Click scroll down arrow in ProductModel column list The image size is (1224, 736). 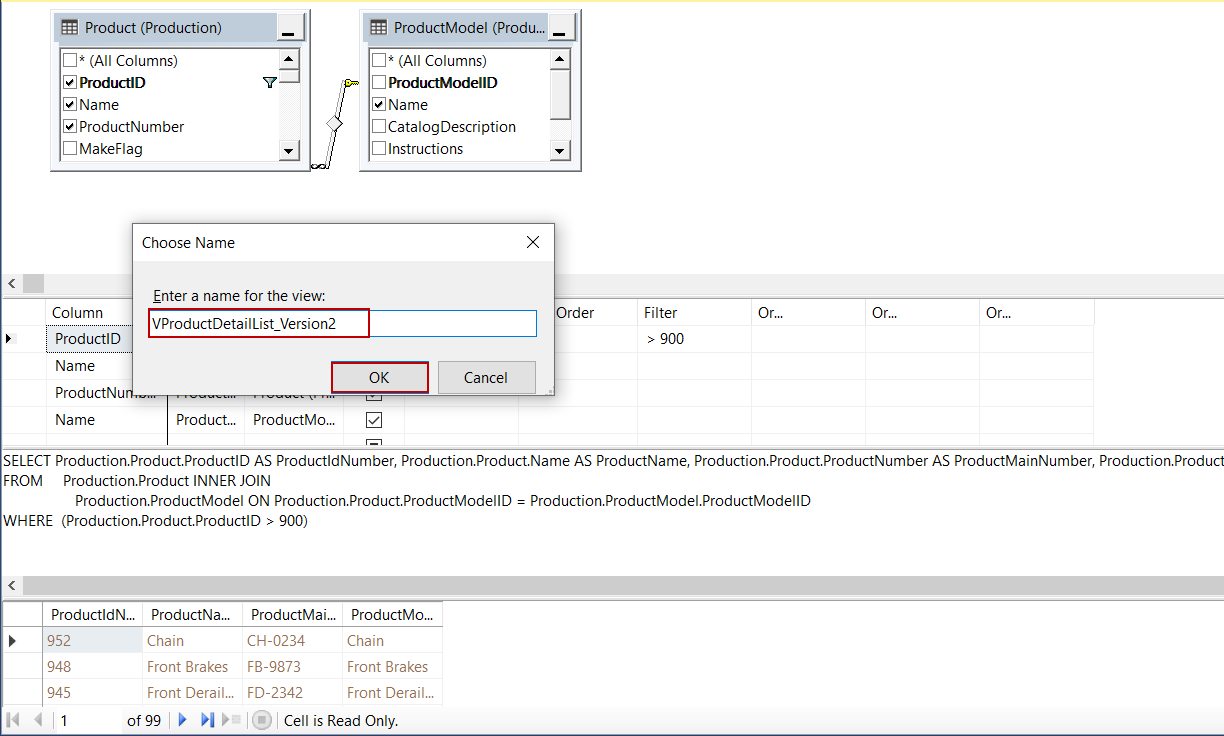pos(560,151)
